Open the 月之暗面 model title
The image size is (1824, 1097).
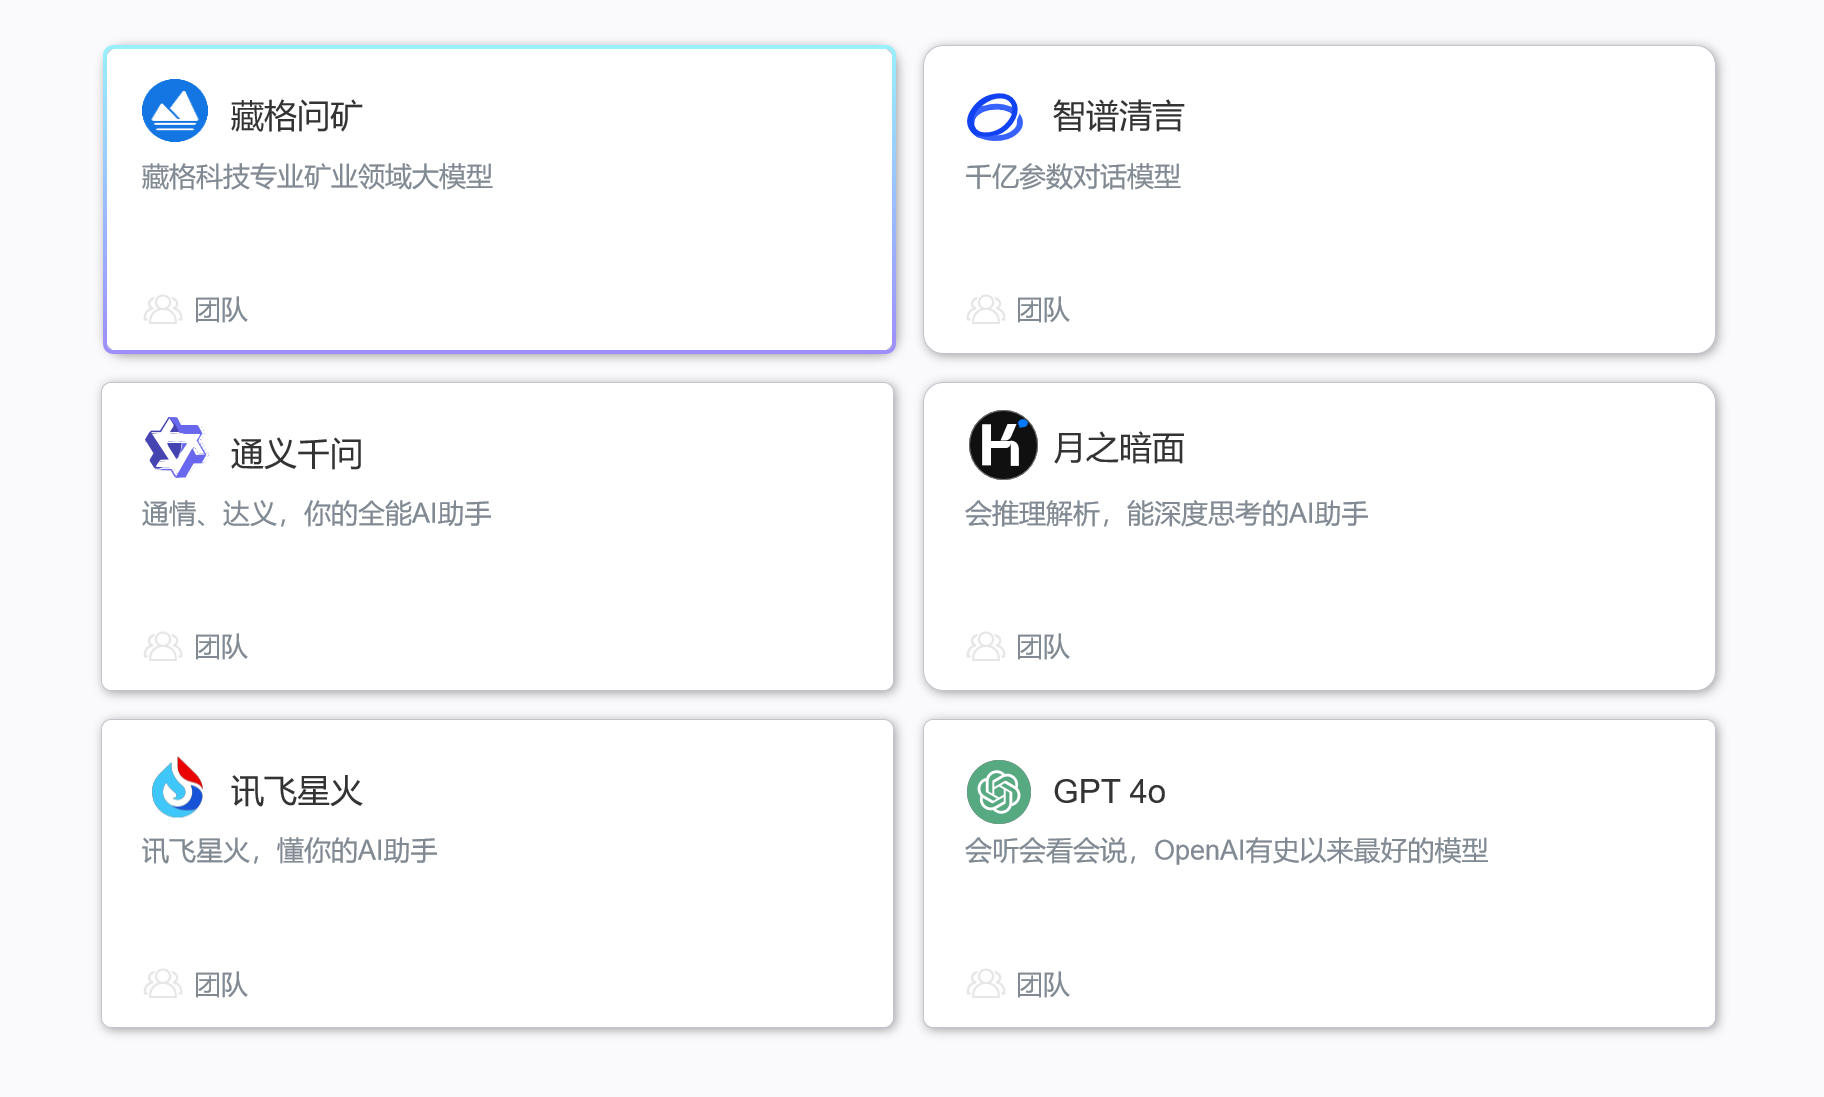[x=1119, y=448]
